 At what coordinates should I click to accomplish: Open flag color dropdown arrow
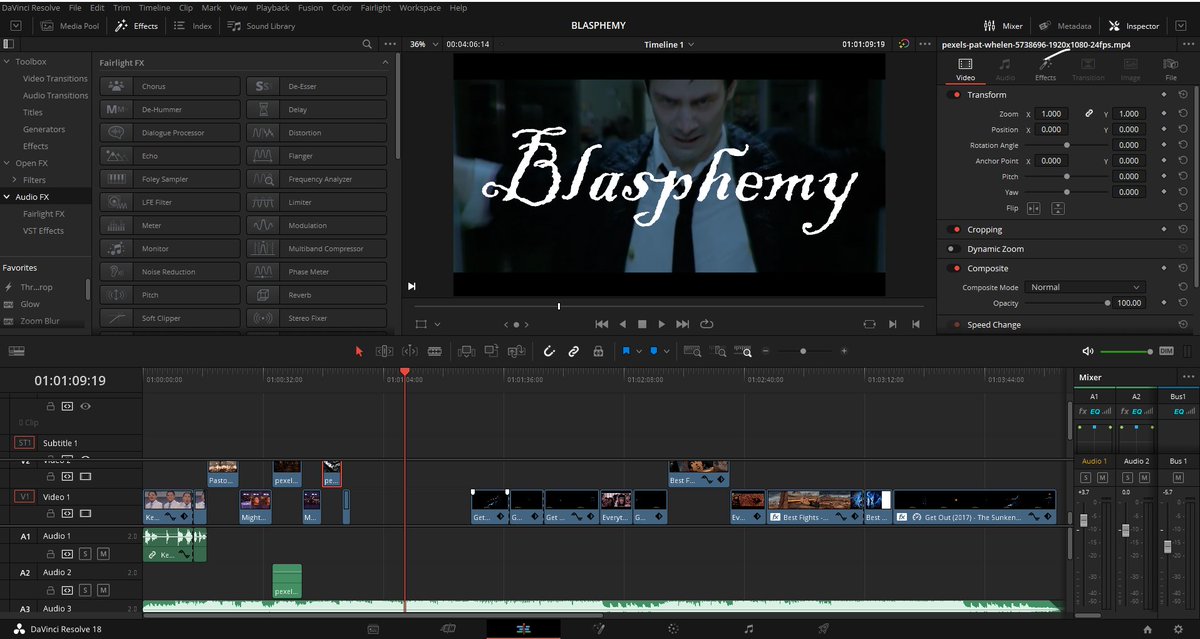click(638, 352)
